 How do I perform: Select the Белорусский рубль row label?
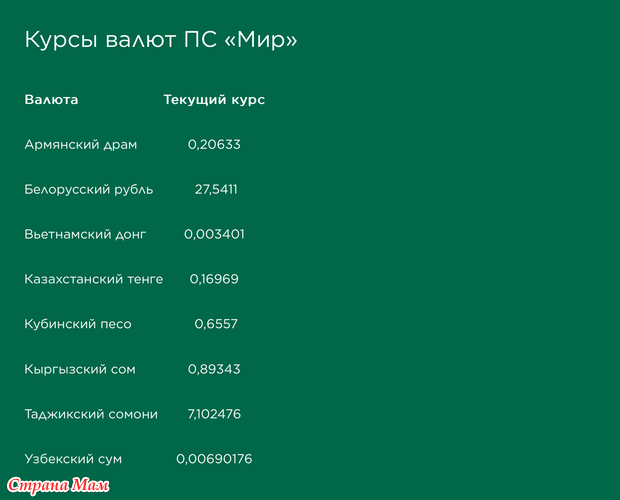(89, 190)
